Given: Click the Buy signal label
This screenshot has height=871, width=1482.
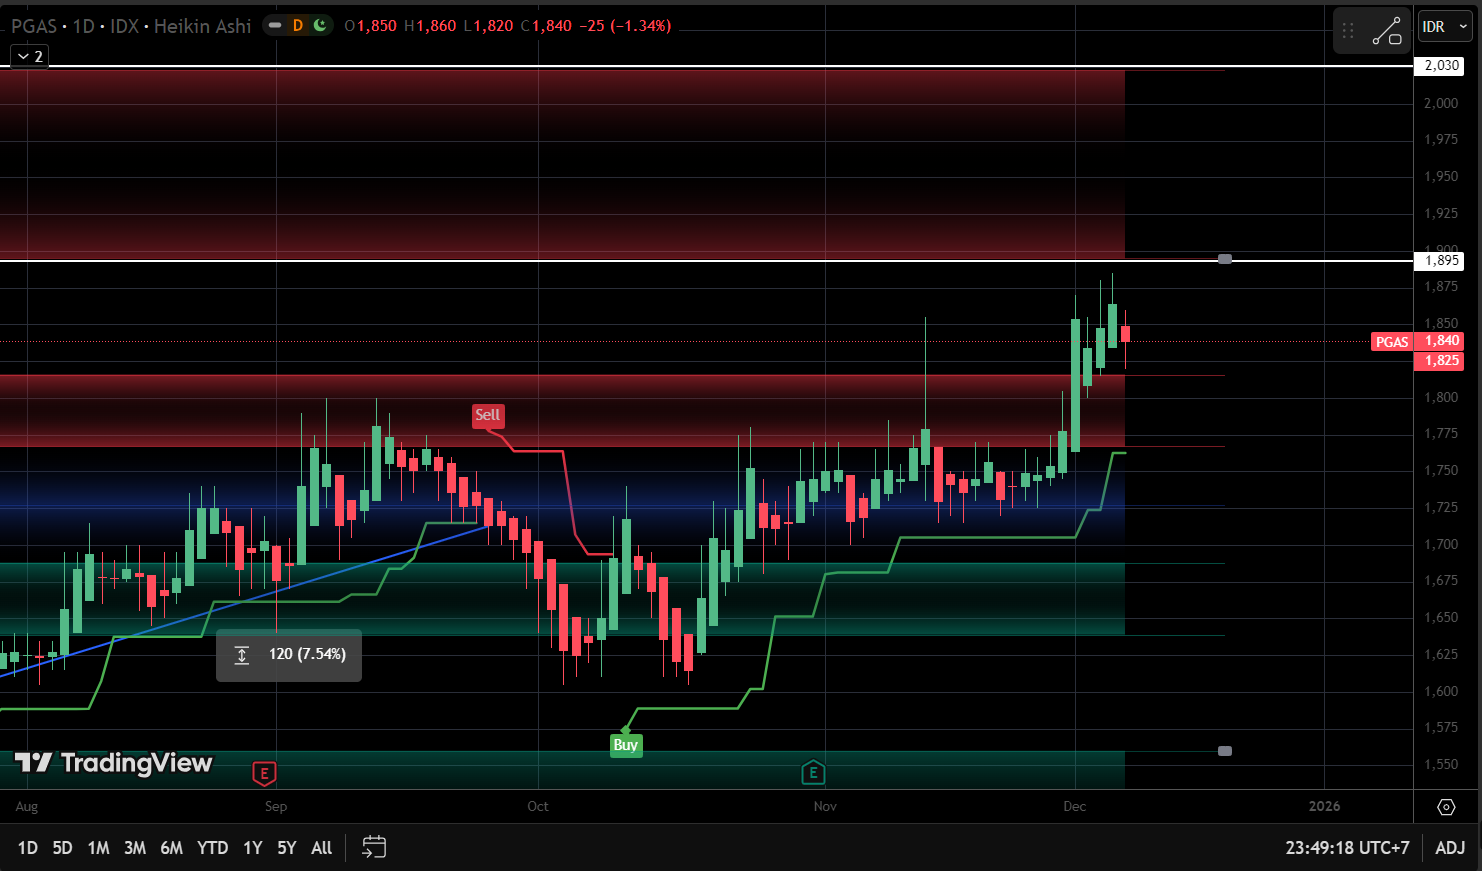Looking at the screenshot, I should click(625, 745).
